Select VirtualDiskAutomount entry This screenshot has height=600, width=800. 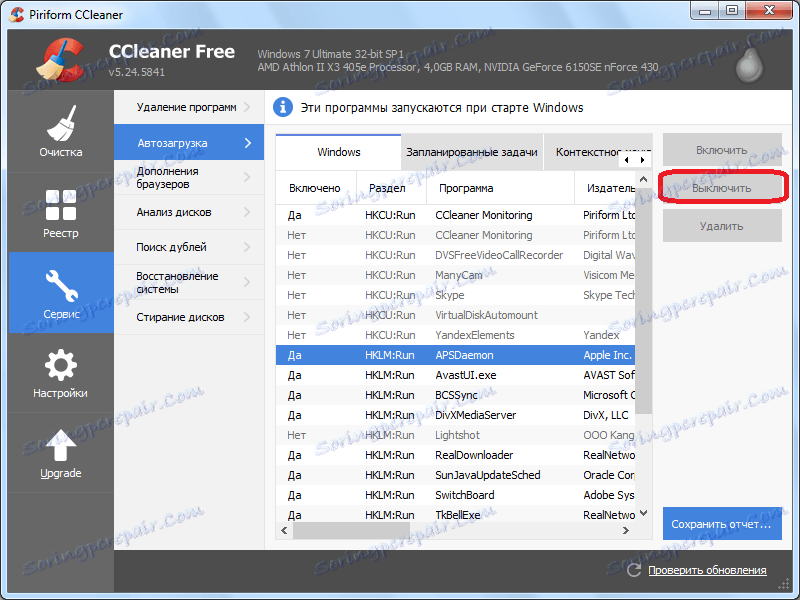(456, 315)
